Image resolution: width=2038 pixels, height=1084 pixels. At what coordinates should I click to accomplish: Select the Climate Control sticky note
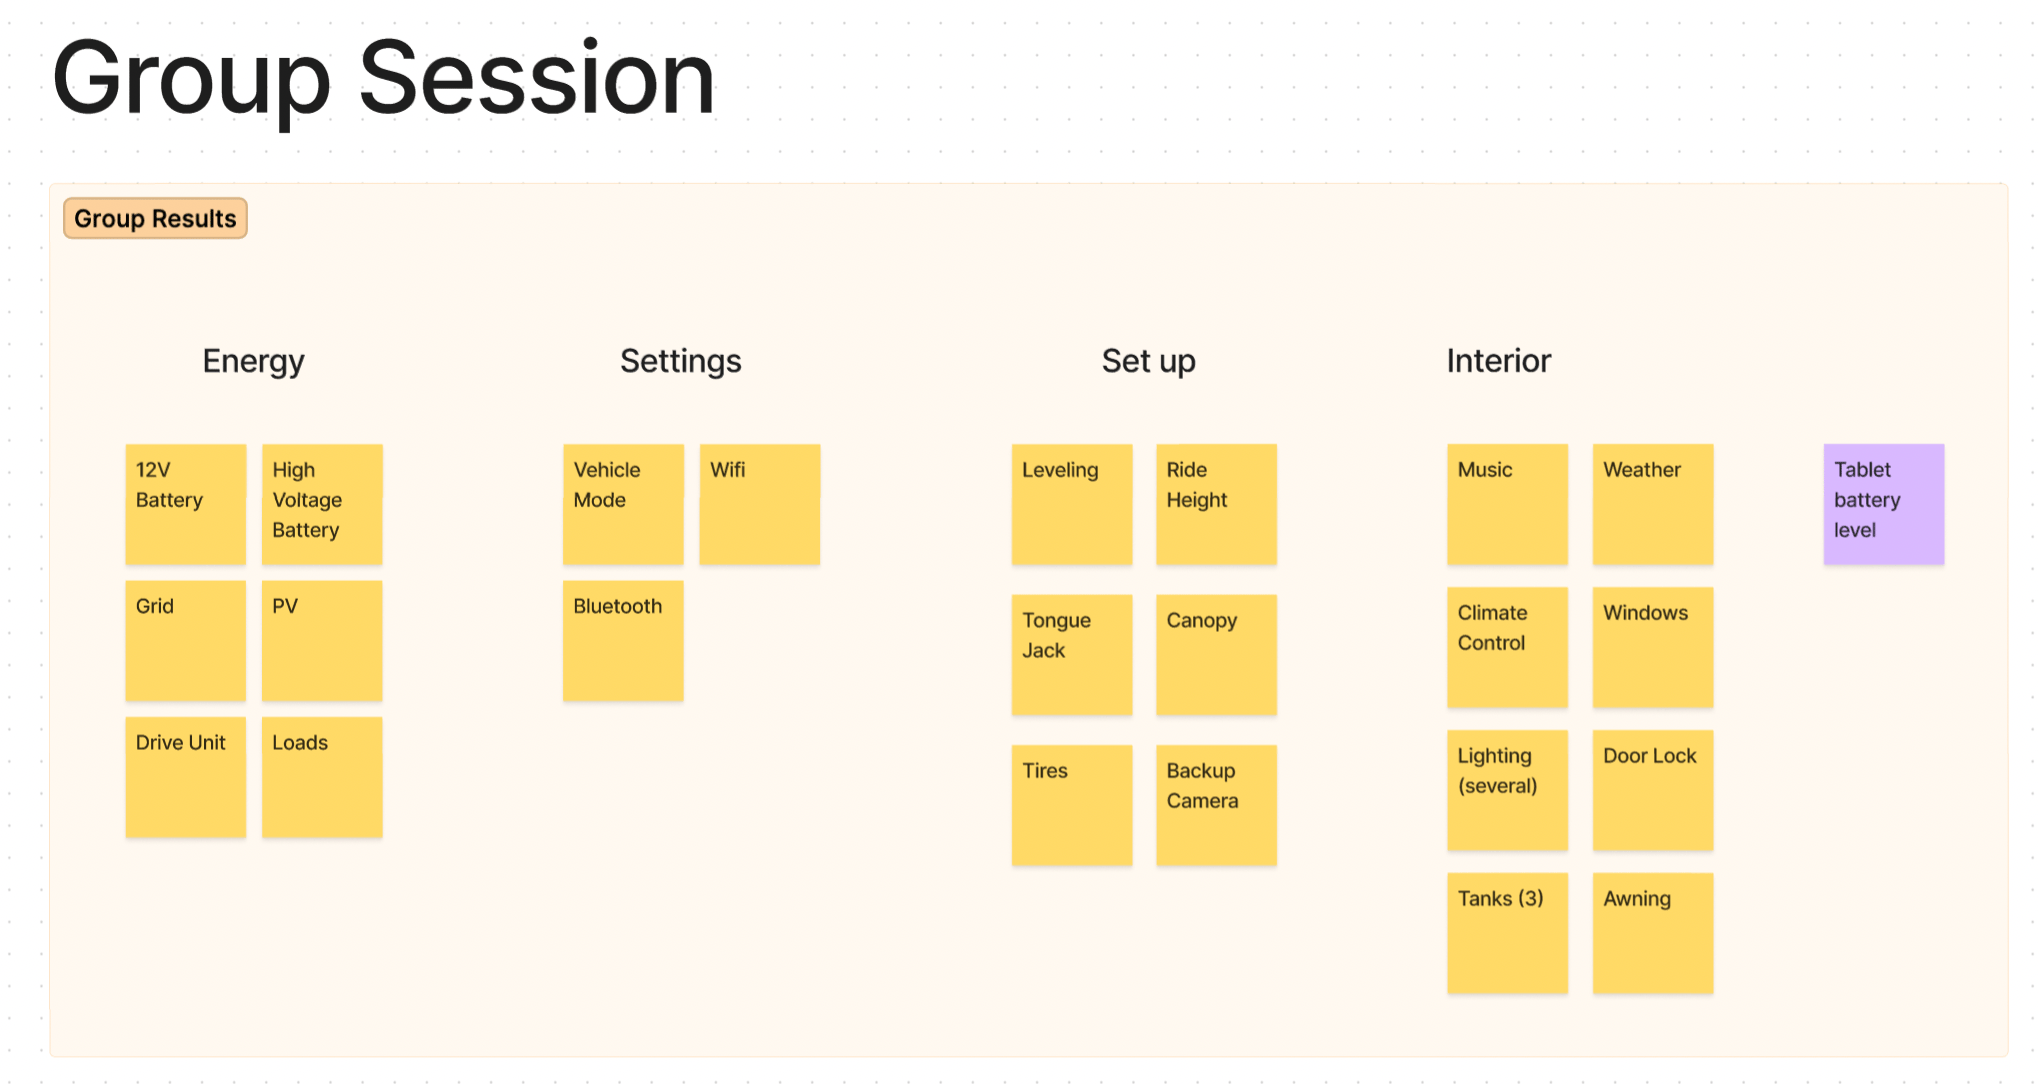point(1507,647)
